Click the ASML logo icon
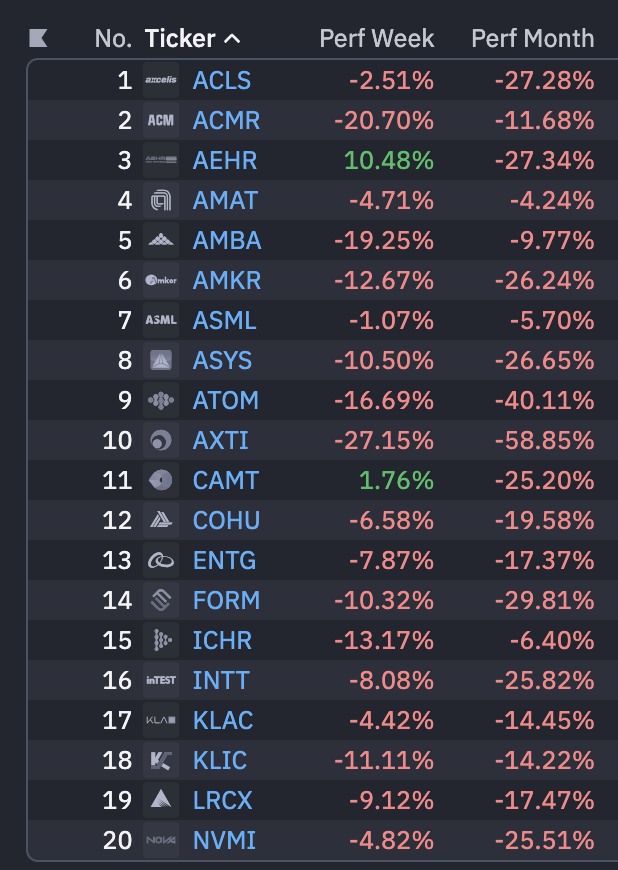Viewport: 618px width, 870px height. point(161,320)
